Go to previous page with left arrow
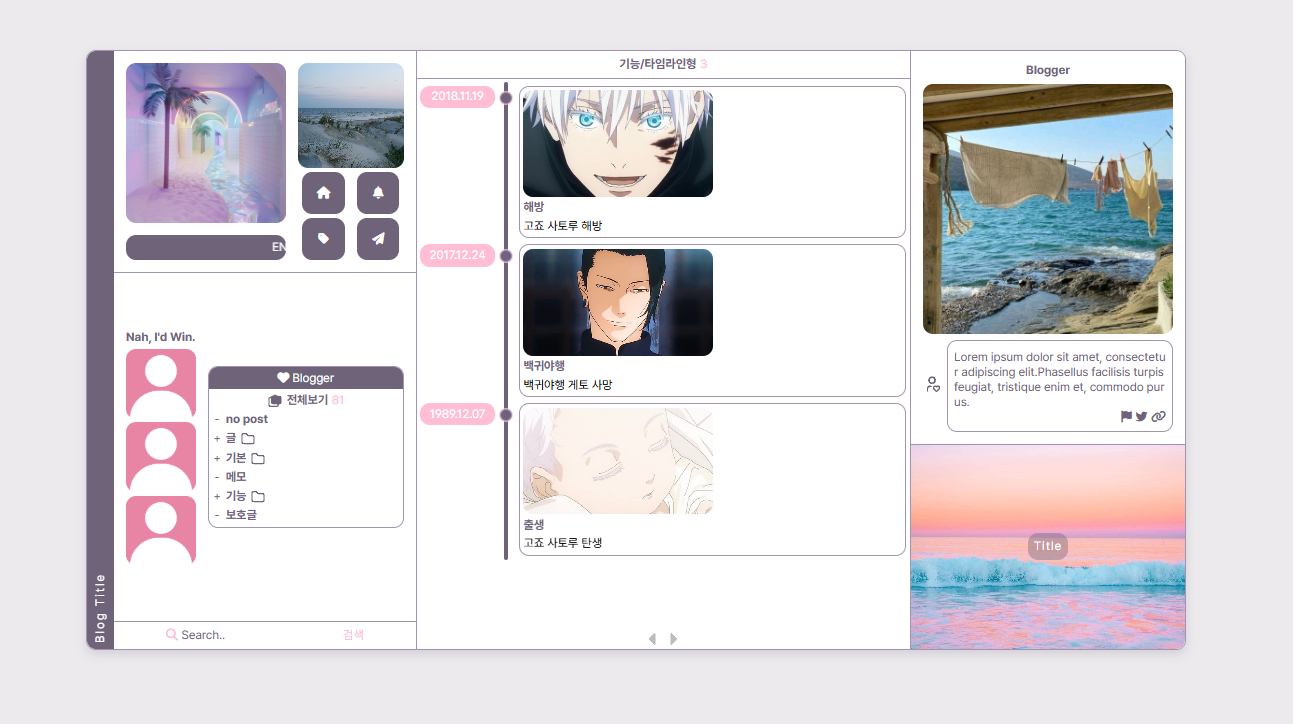 point(652,639)
